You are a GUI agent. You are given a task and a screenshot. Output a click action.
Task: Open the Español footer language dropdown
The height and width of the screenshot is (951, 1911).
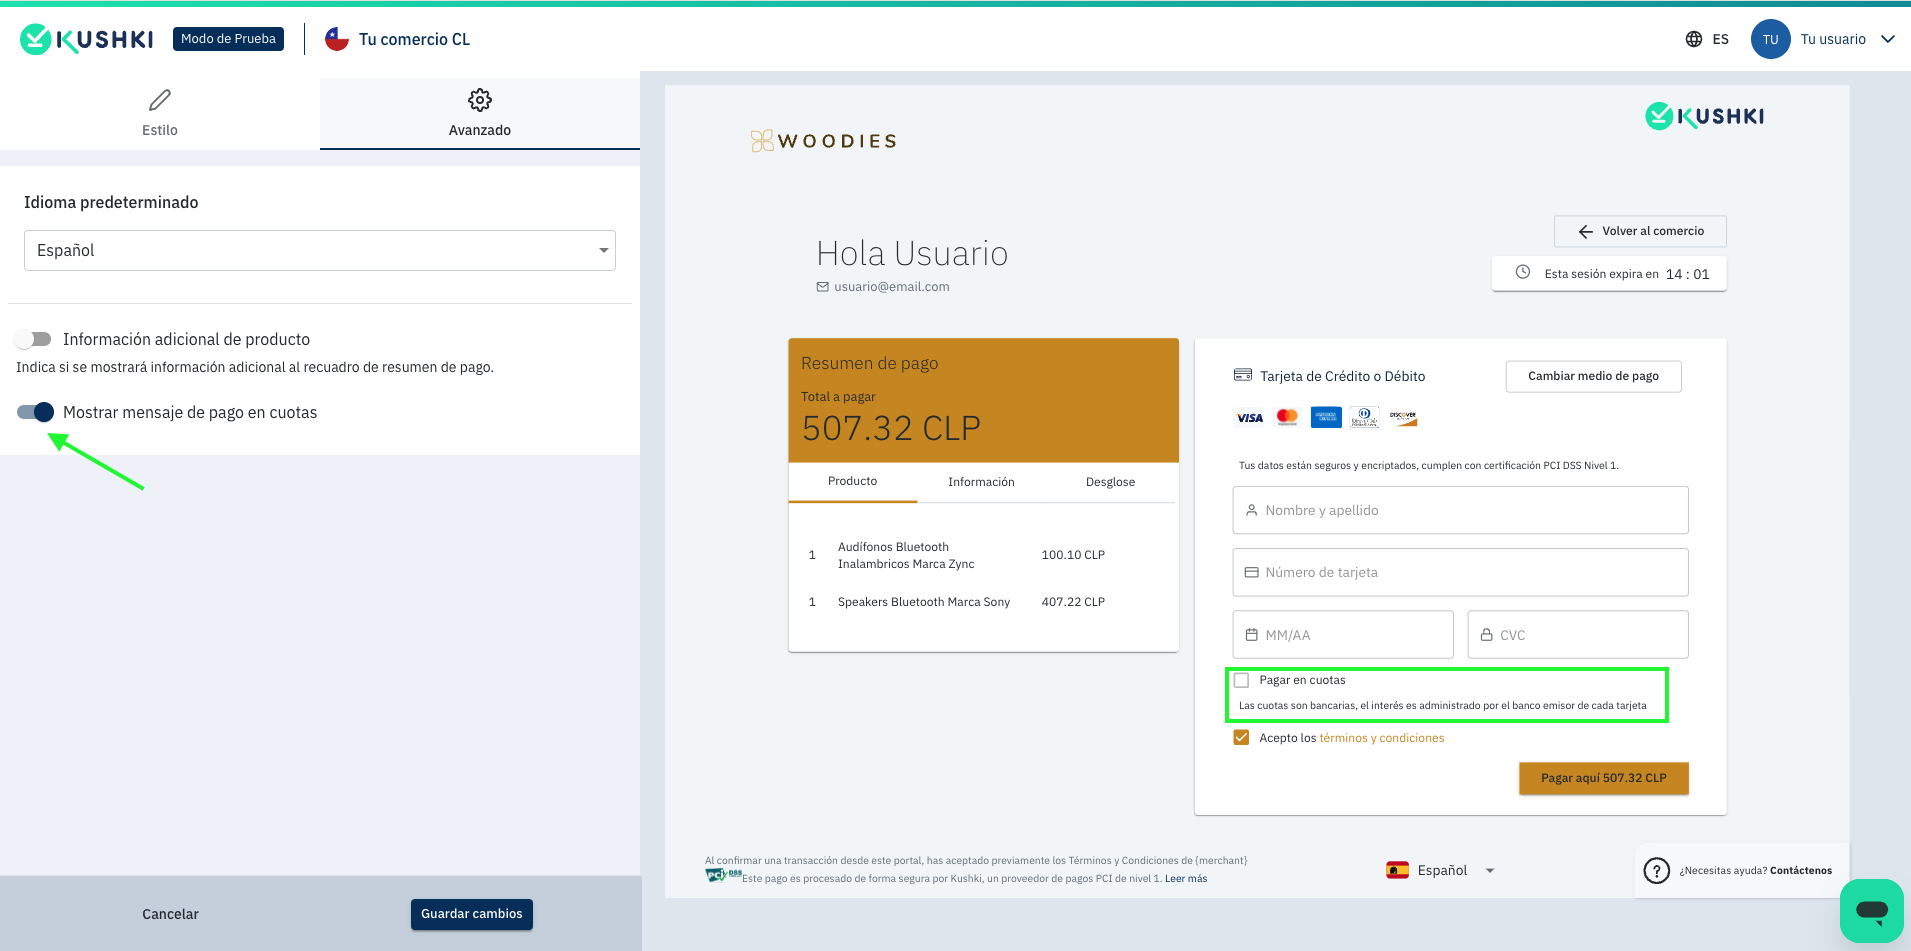click(x=1440, y=870)
